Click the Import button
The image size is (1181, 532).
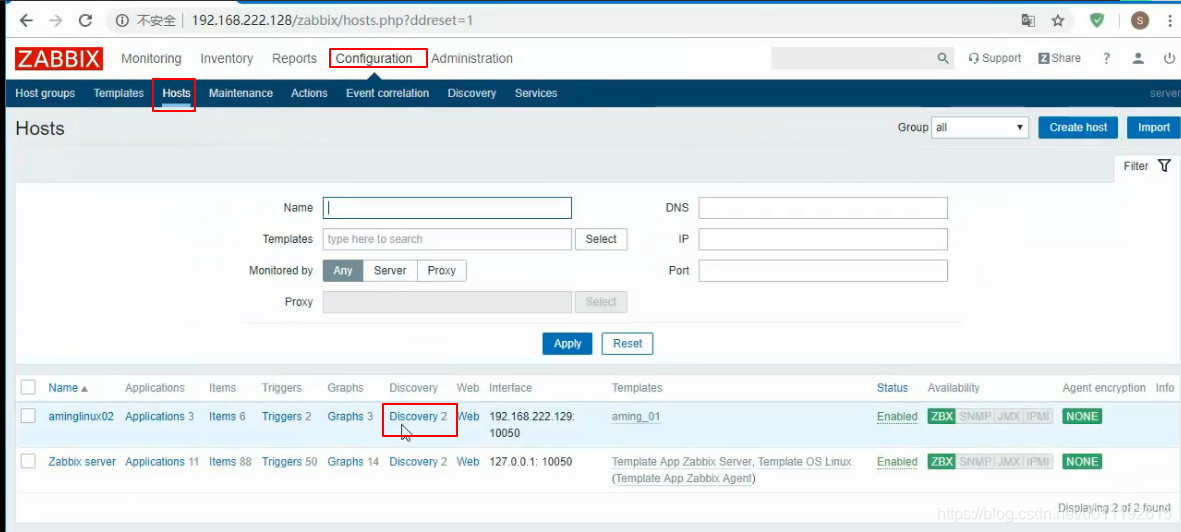(x=1154, y=127)
